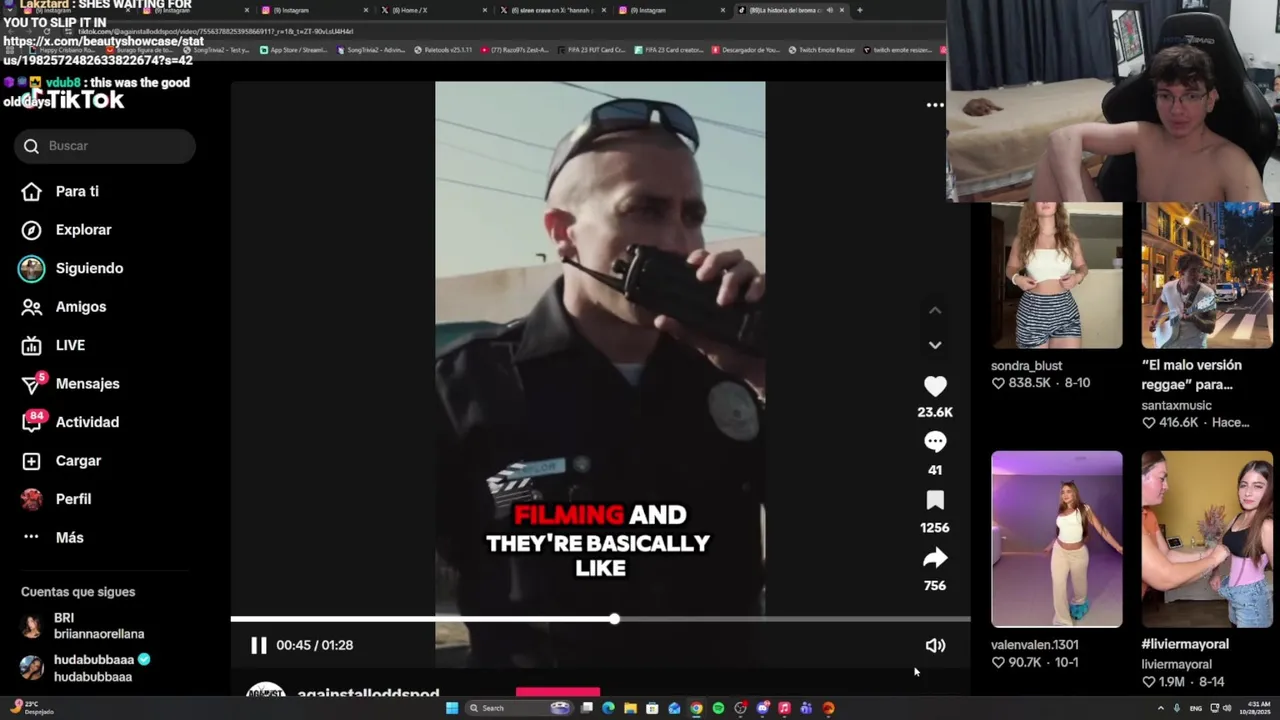
Task: Open Discord from the taskbar
Action: (762, 708)
